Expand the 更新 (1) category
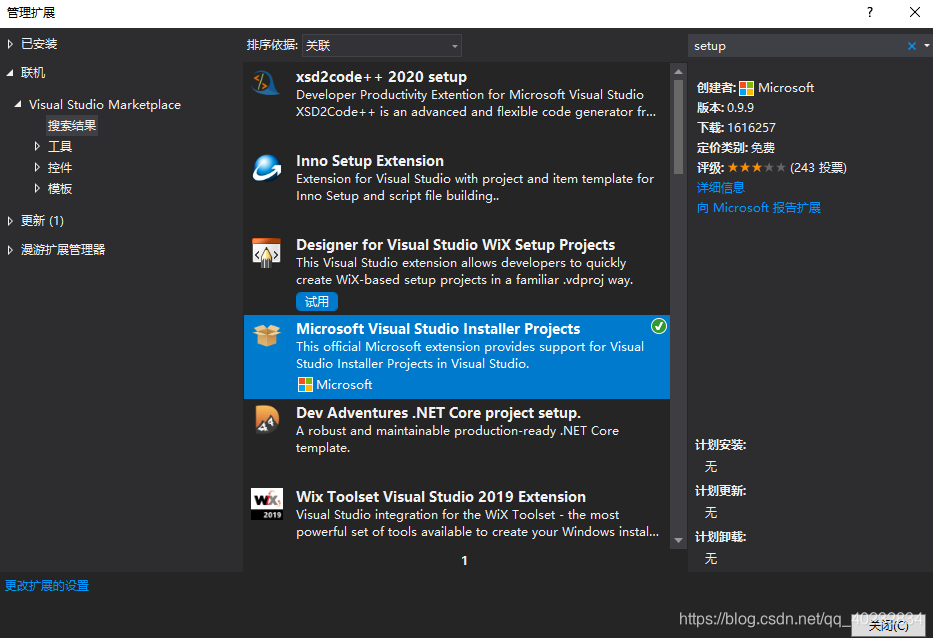The width and height of the screenshot is (933, 638). [10, 221]
